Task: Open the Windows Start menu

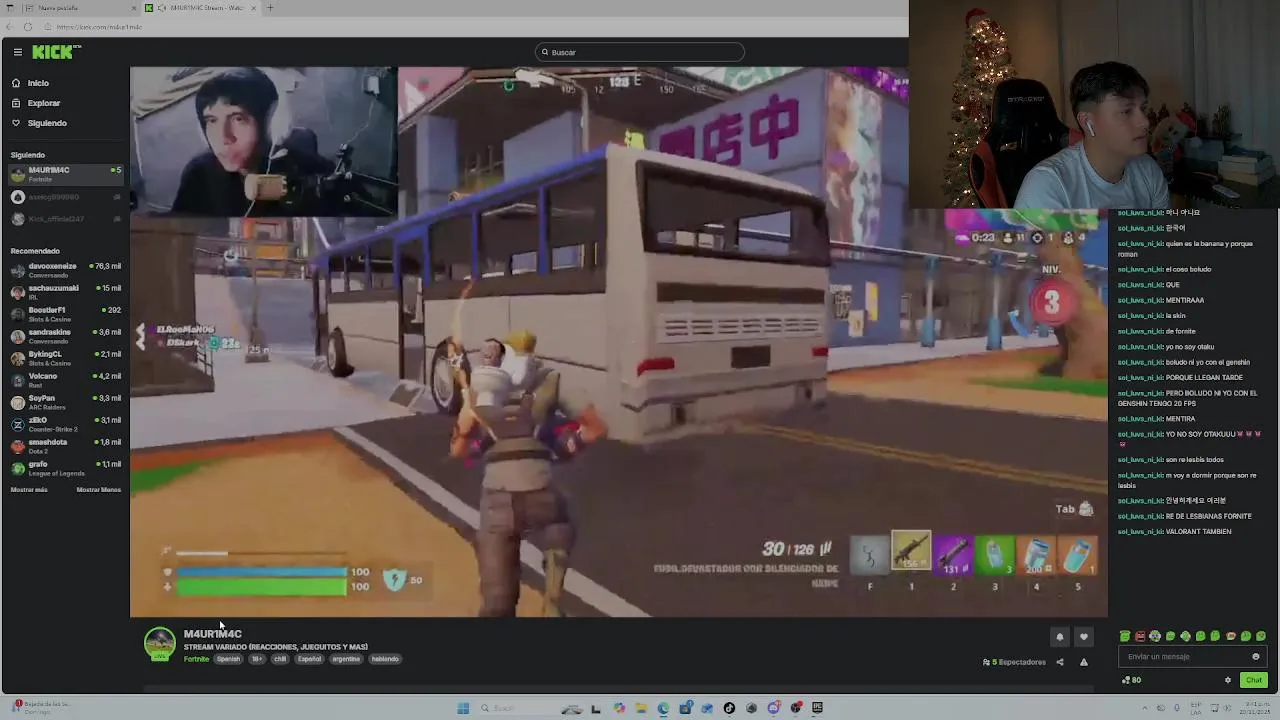Action: [463, 708]
